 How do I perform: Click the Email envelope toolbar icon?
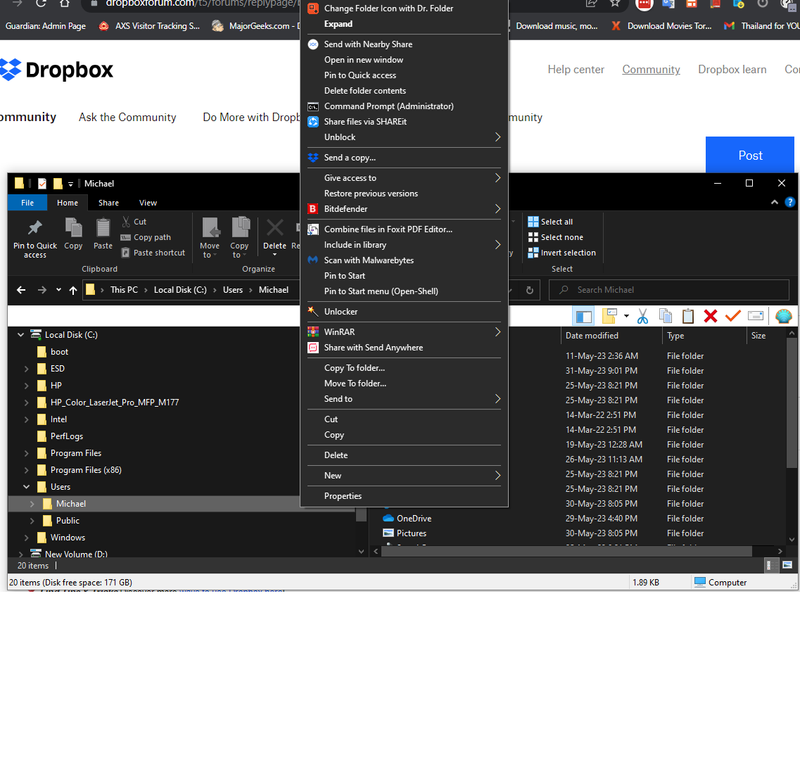(756, 316)
